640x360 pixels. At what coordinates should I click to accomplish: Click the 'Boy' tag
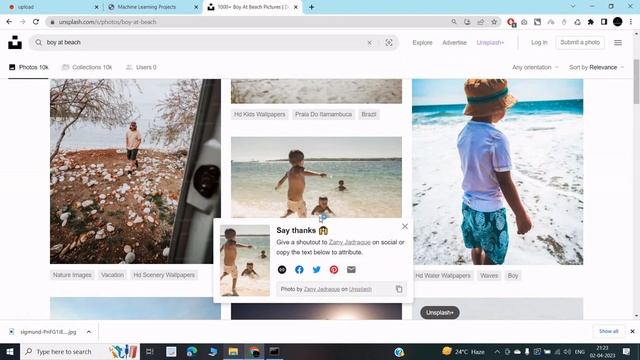[x=513, y=276]
